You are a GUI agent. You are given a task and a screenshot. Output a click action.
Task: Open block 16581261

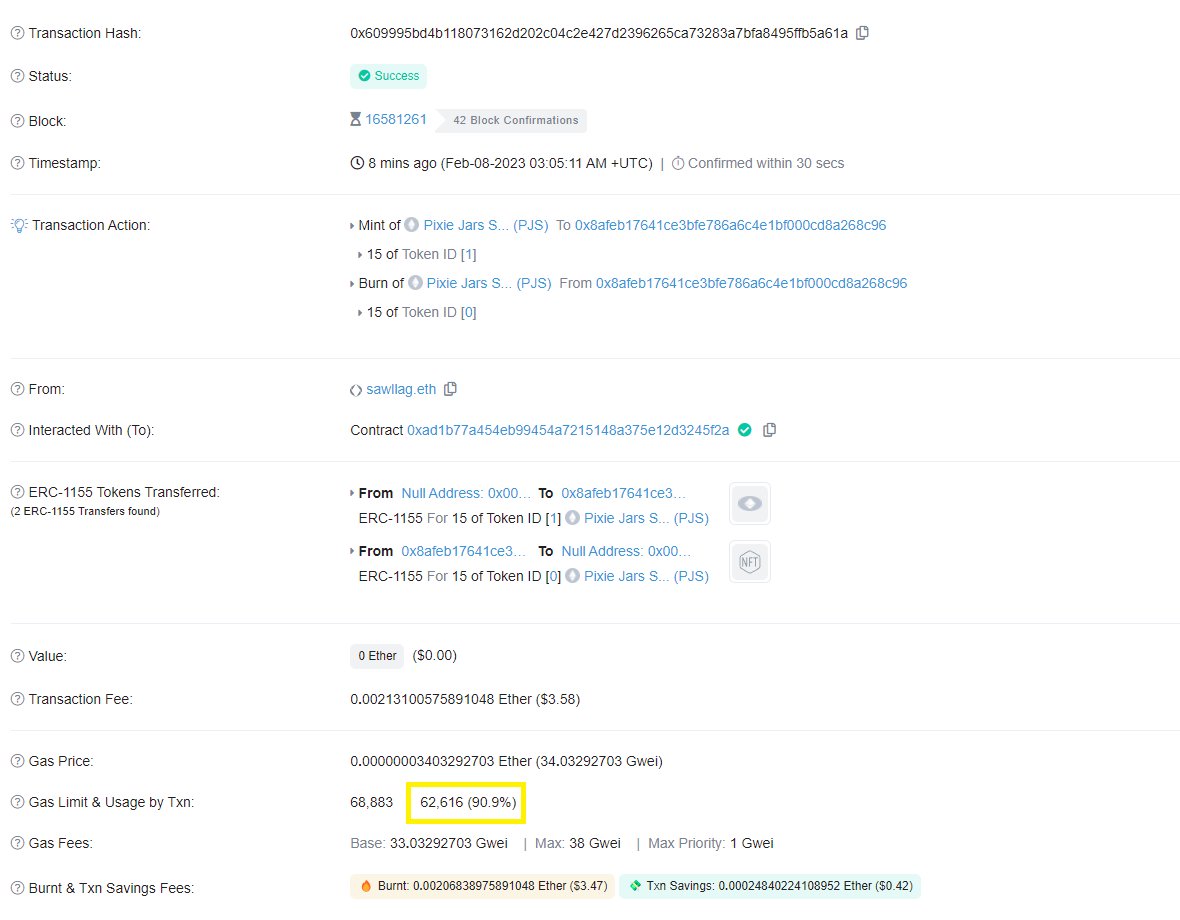396,120
